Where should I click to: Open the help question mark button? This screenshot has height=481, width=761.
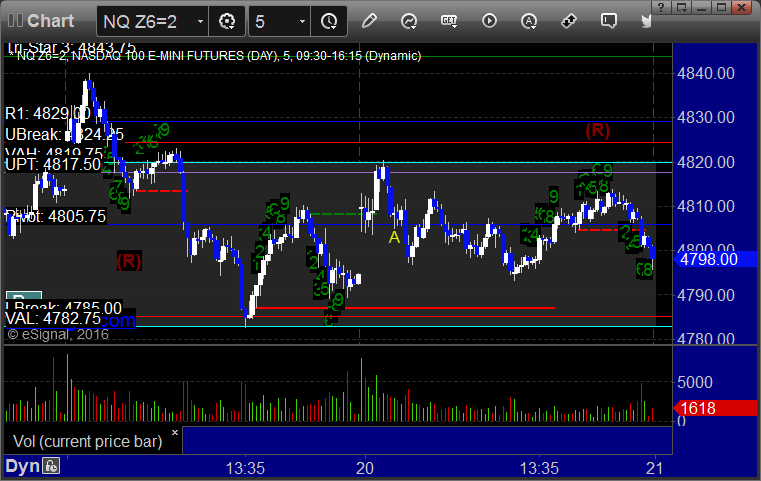point(661,7)
